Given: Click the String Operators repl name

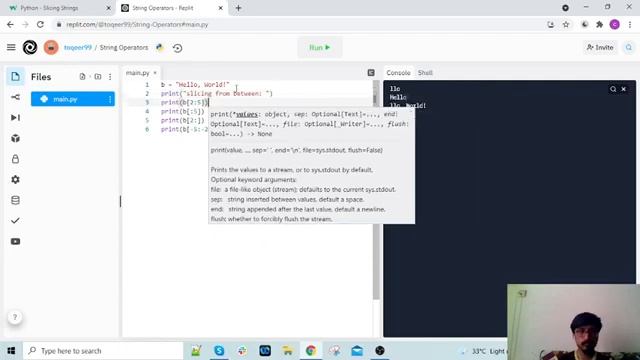Looking at the screenshot, I should (124, 48).
